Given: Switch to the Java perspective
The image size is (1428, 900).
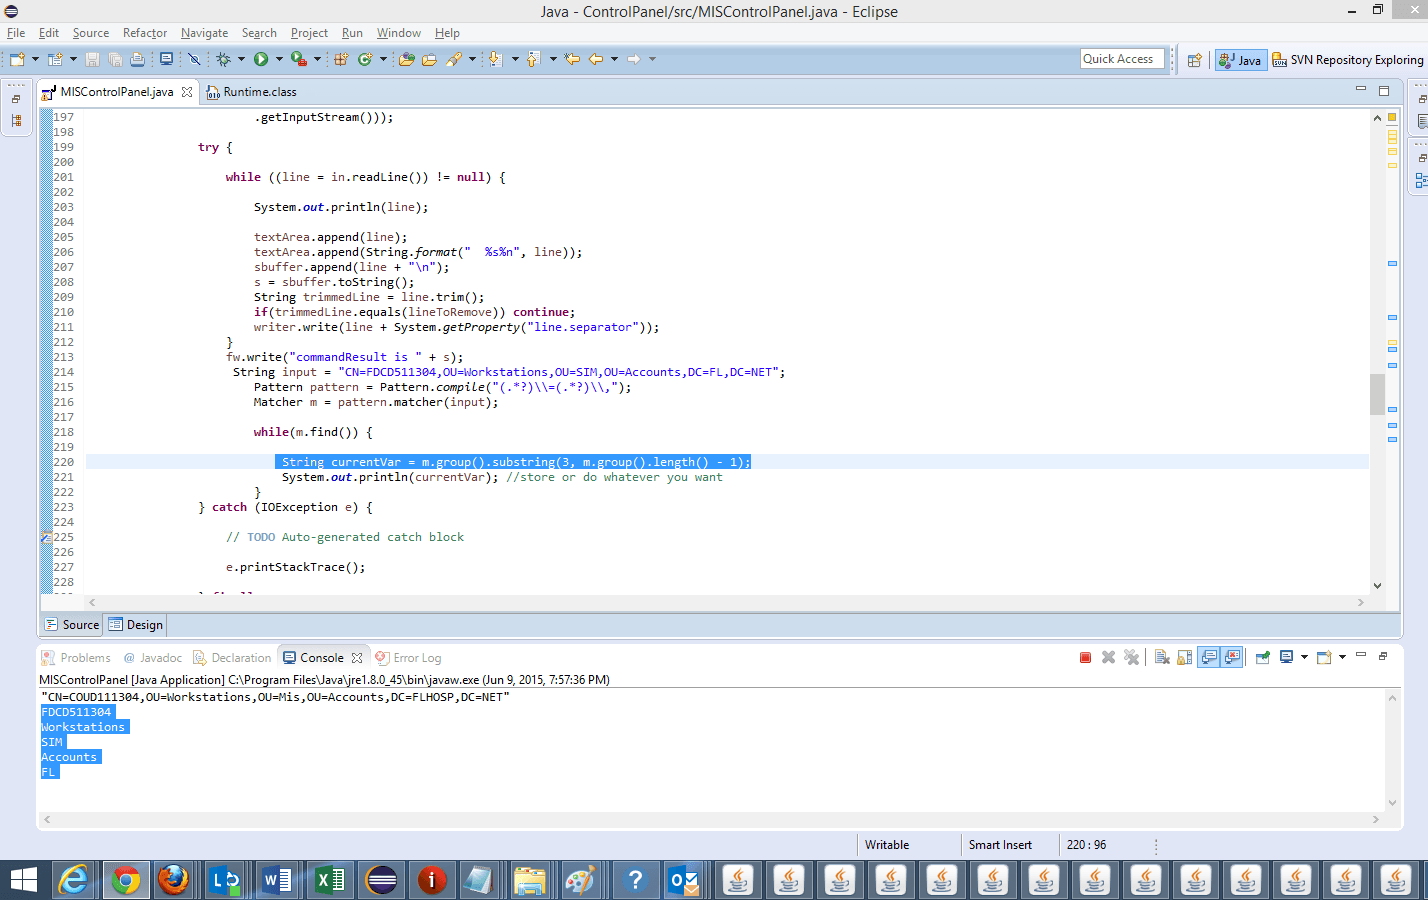Looking at the screenshot, I should pos(1240,60).
